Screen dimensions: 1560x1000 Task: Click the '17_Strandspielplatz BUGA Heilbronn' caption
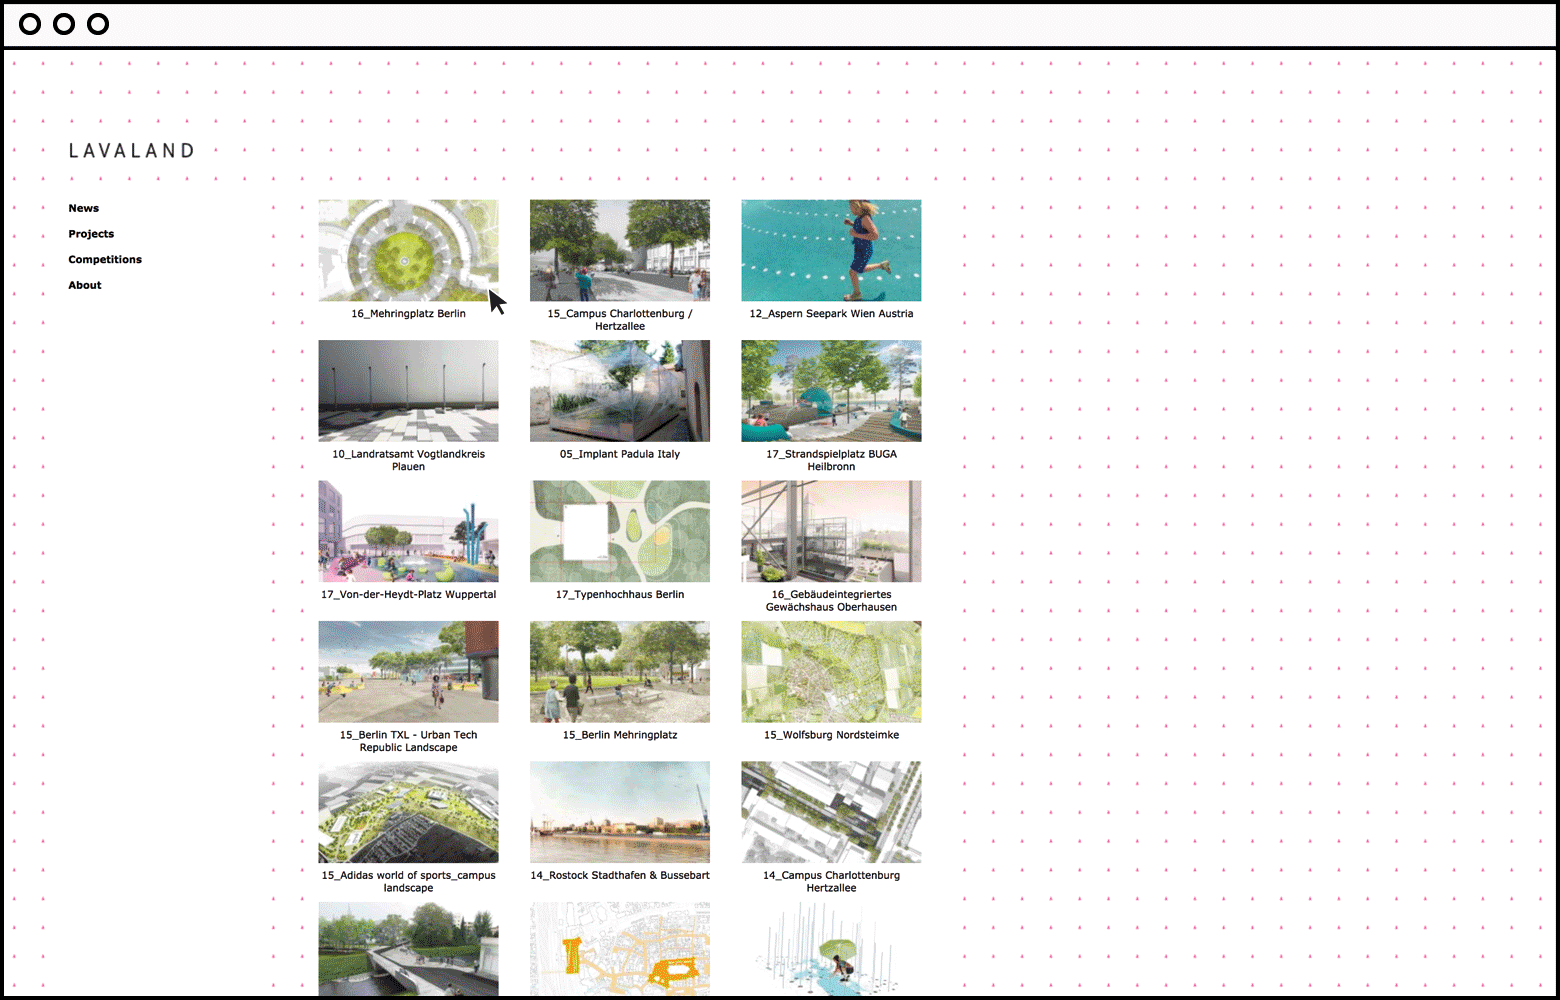pyautogui.click(x=831, y=460)
